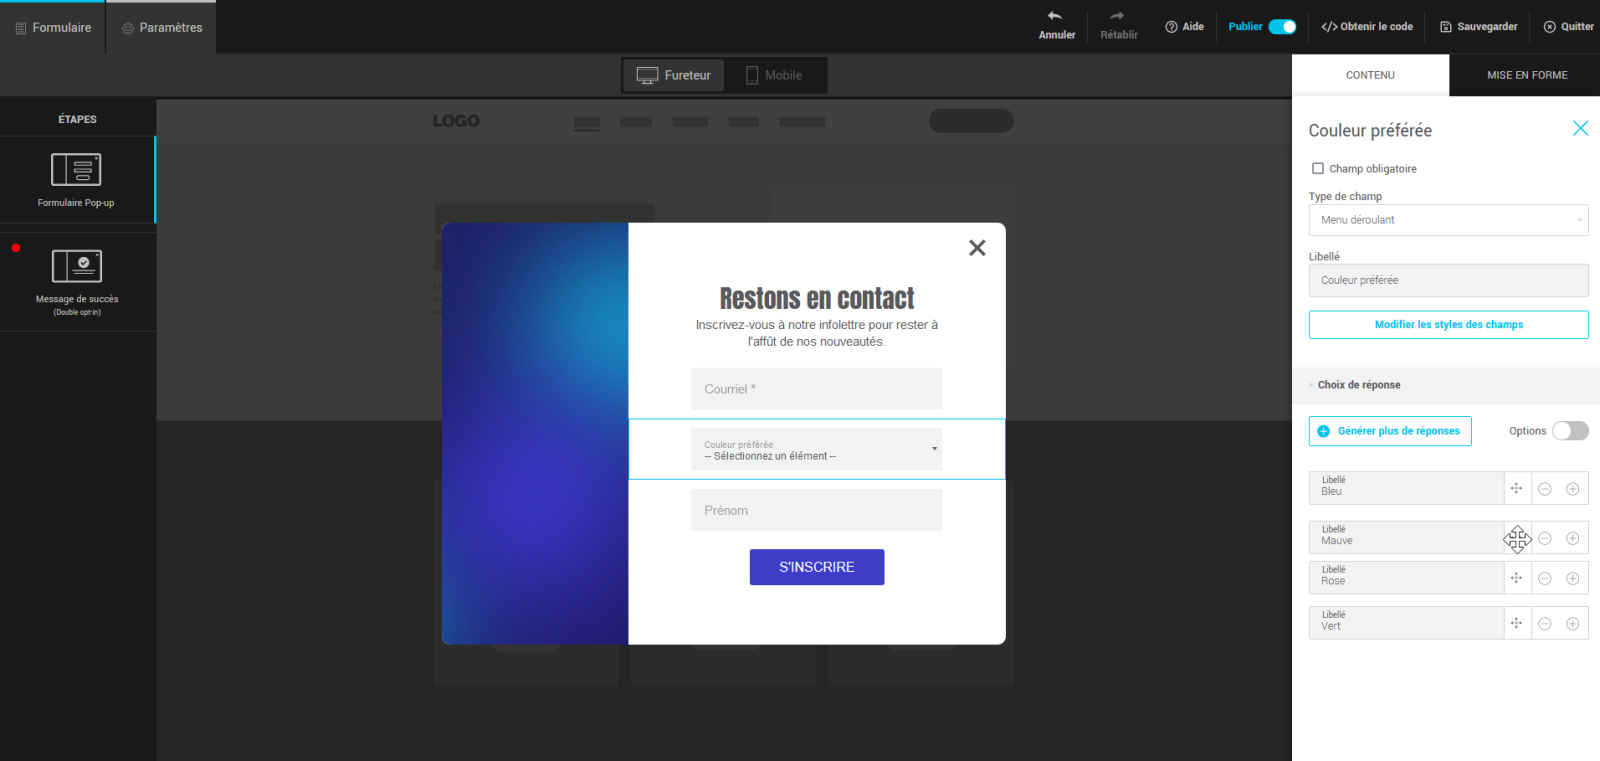Select the Formulaire Pop-up step thumbnail
Image resolution: width=1600 pixels, height=761 pixels.
click(77, 170)
